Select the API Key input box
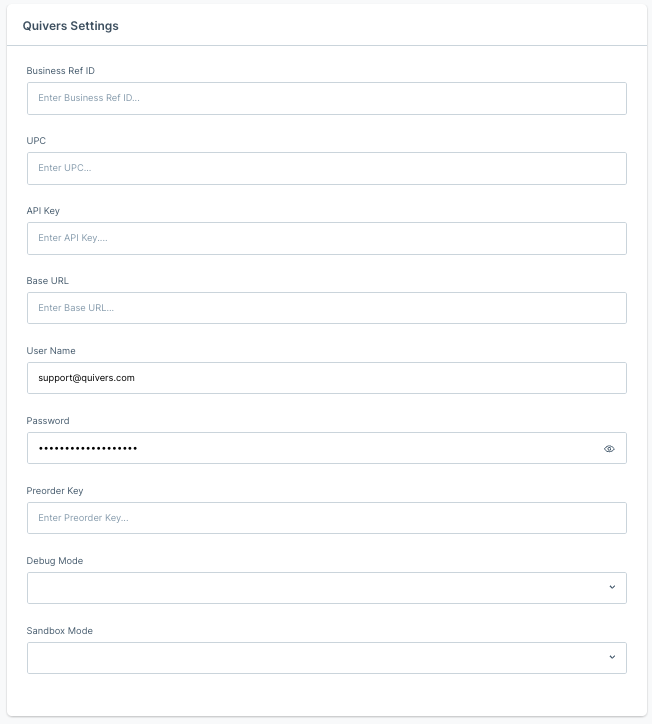Screen dimensions: 652x724 click(x=326, y=238)
